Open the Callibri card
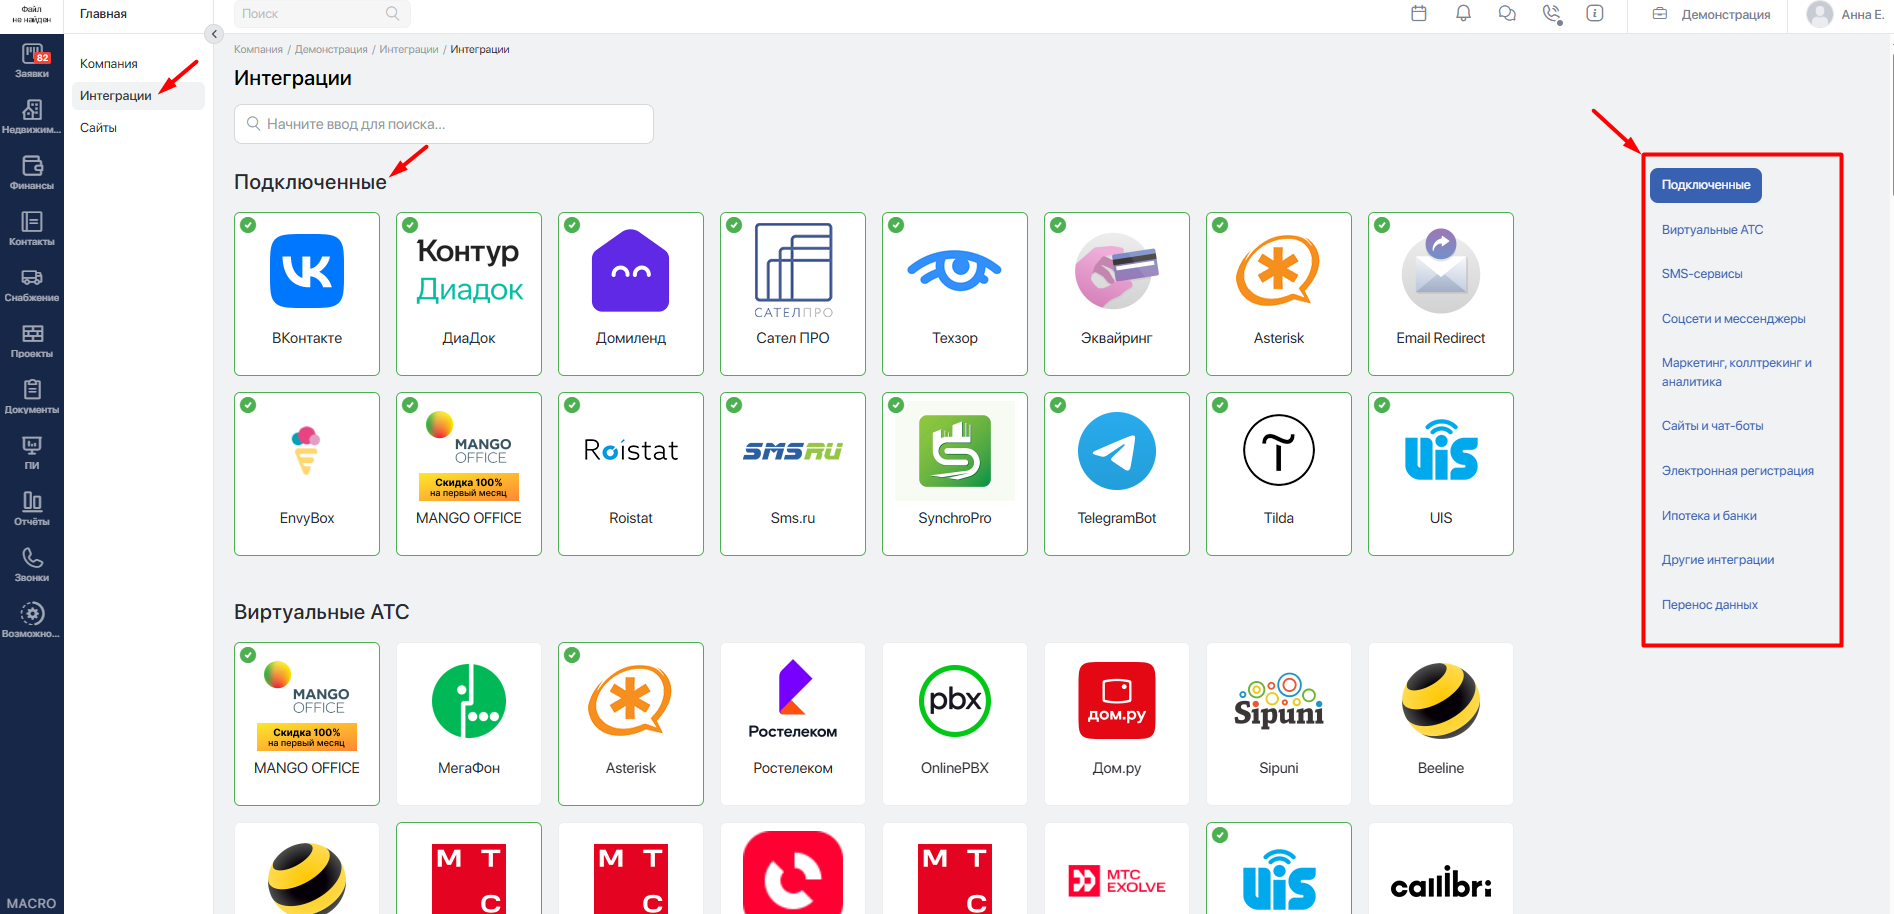The image size is (1894, 914). click(1441, 868)
